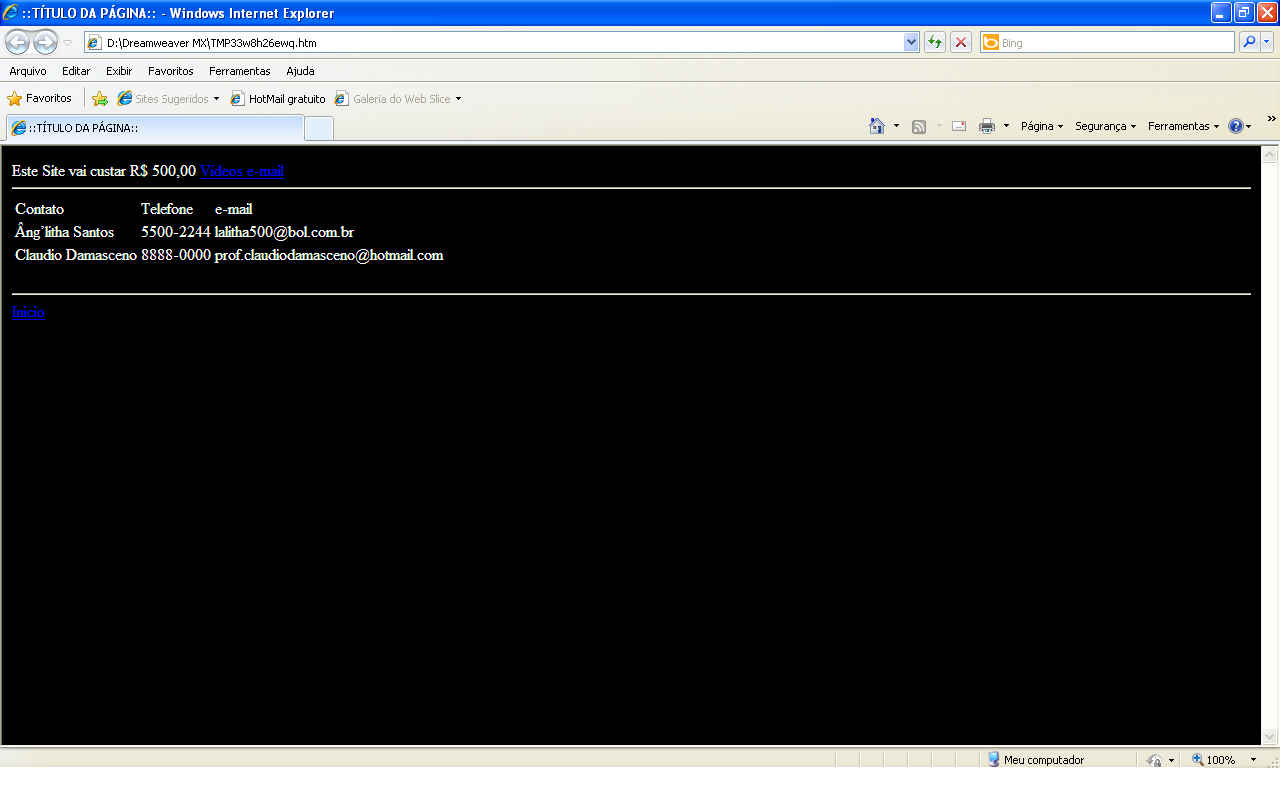
Task: Click the Back navigation button
Action: [18, 42]
